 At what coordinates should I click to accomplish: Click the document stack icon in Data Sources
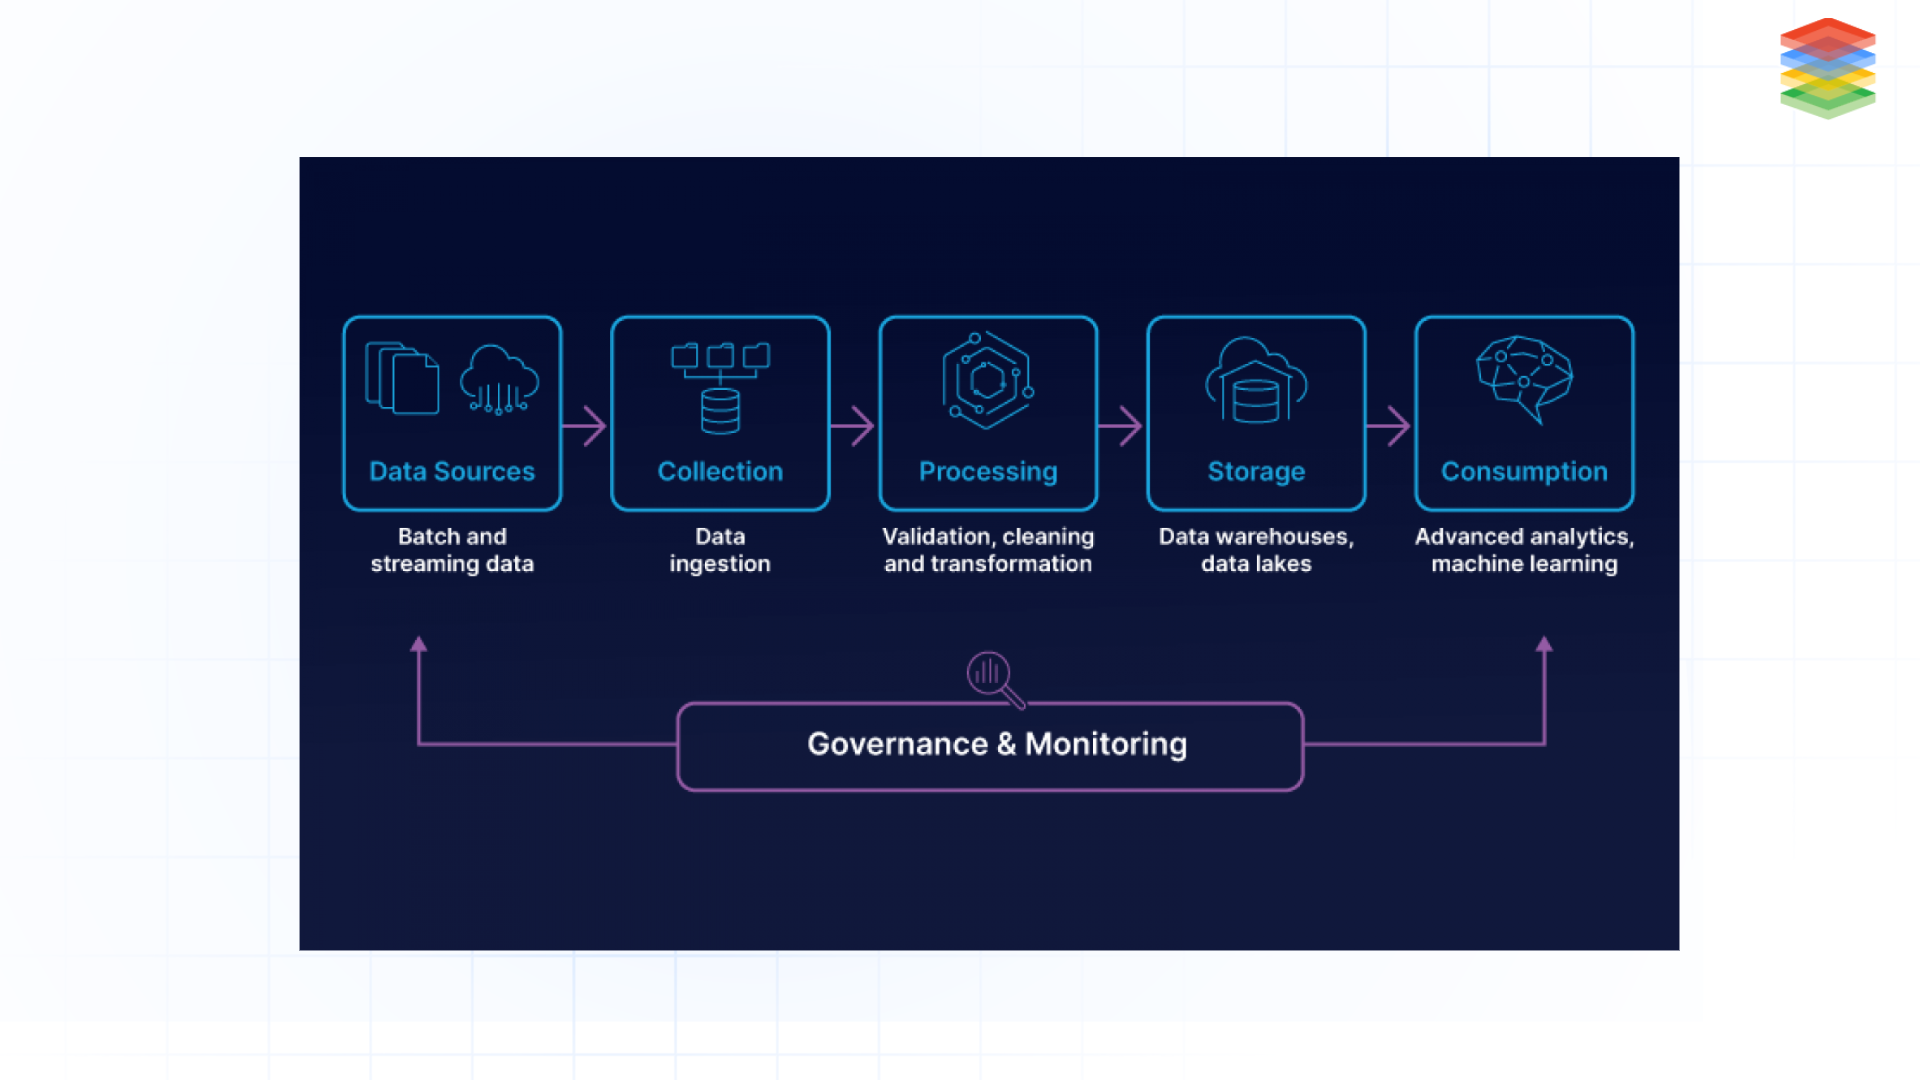pos(404,380)
